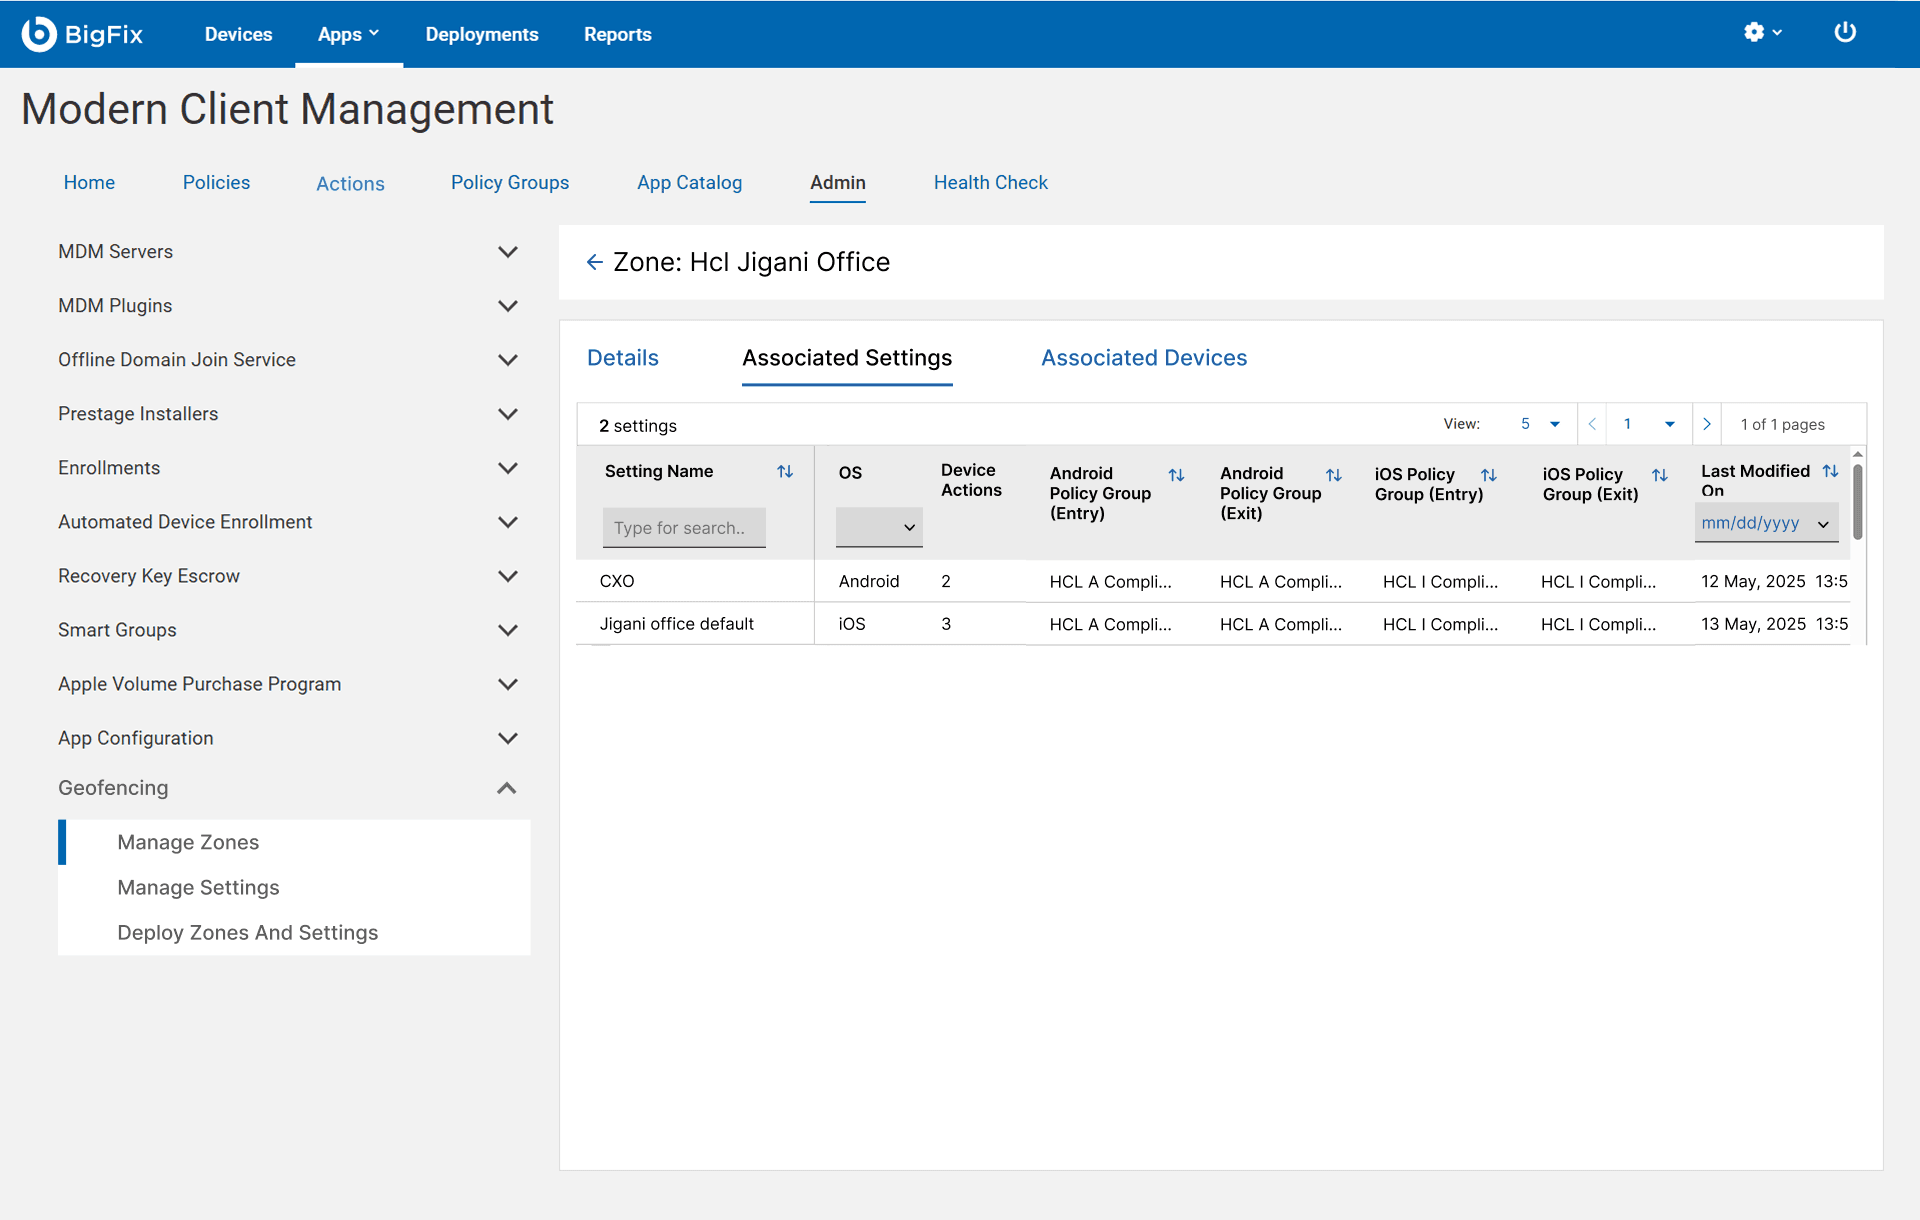Viewport: 1920px width, 1220px height.
Task: Go to Devices in top navigation
Action: pos(238,34)
